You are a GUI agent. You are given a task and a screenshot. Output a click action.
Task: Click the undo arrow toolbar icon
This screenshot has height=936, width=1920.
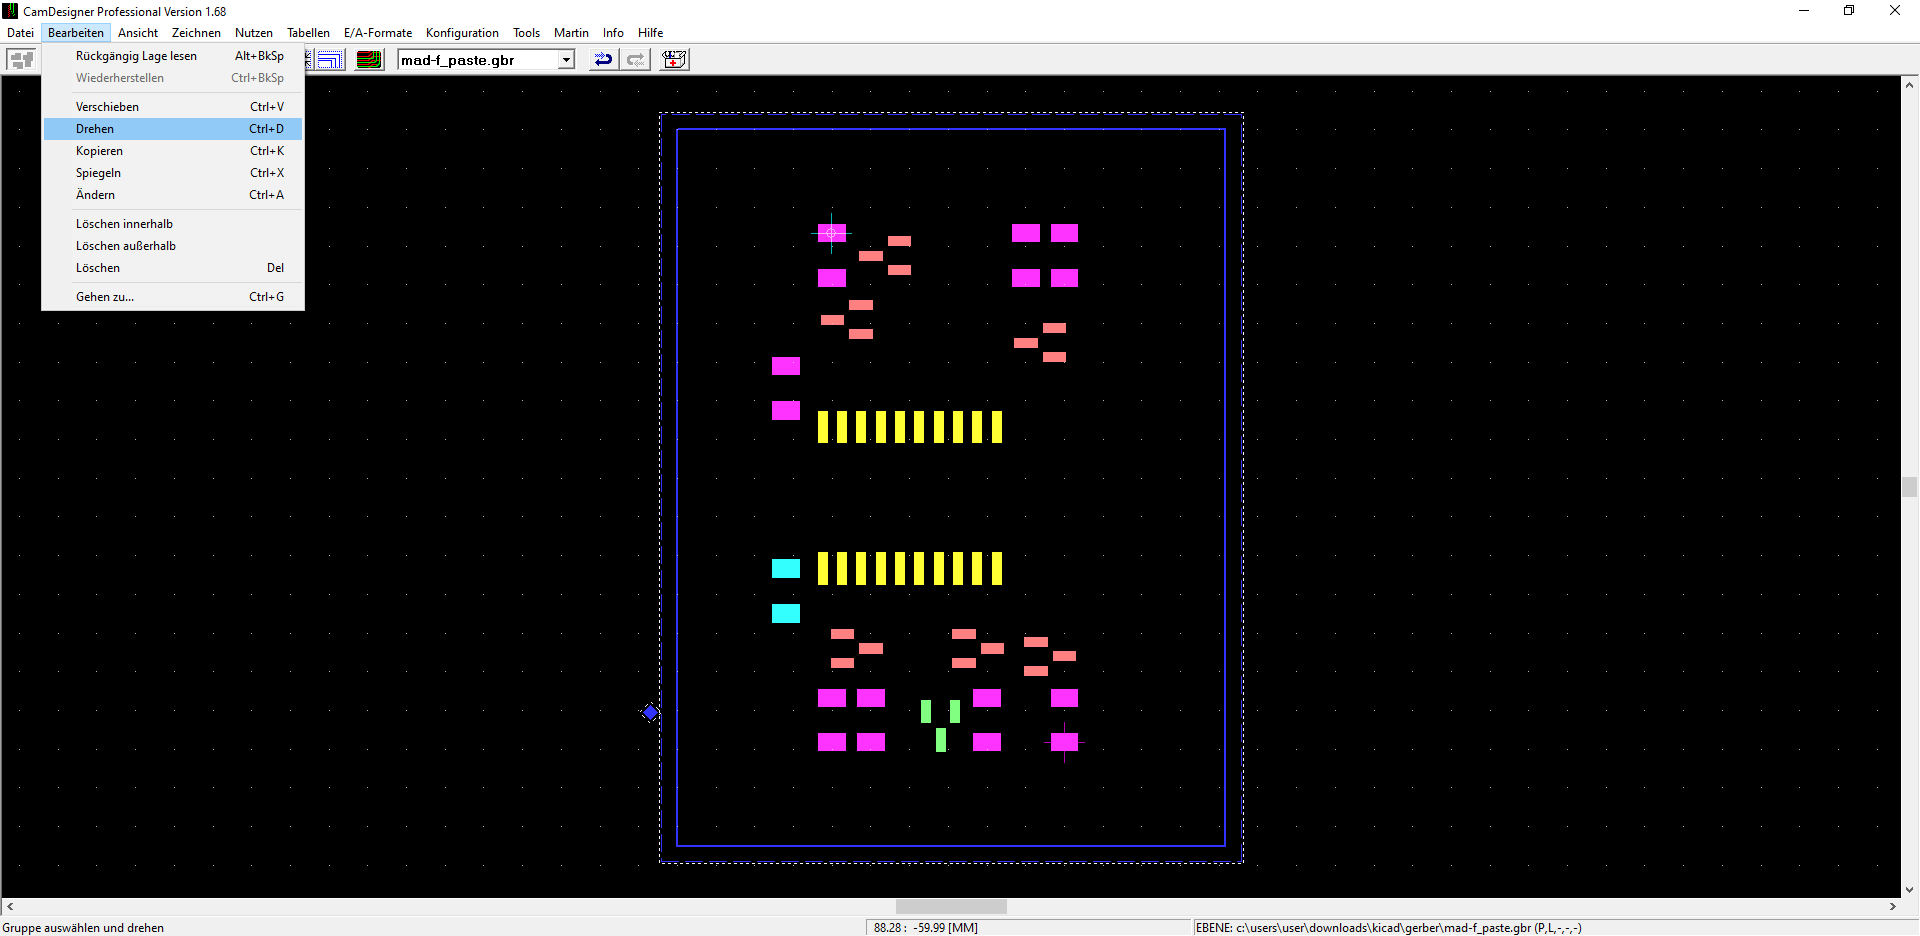pyautogui.click(x=603, y=60)
